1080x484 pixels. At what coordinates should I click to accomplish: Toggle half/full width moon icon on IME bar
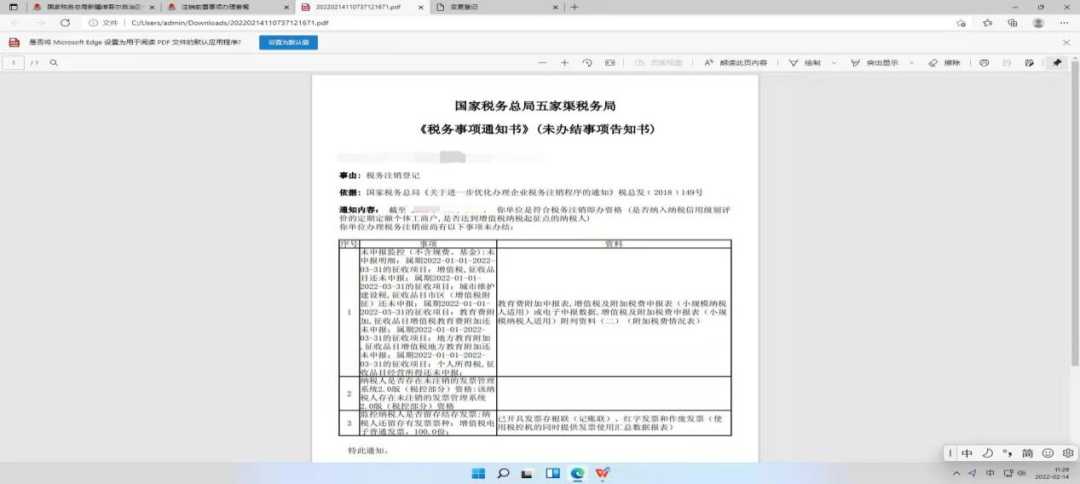point(987,453)
